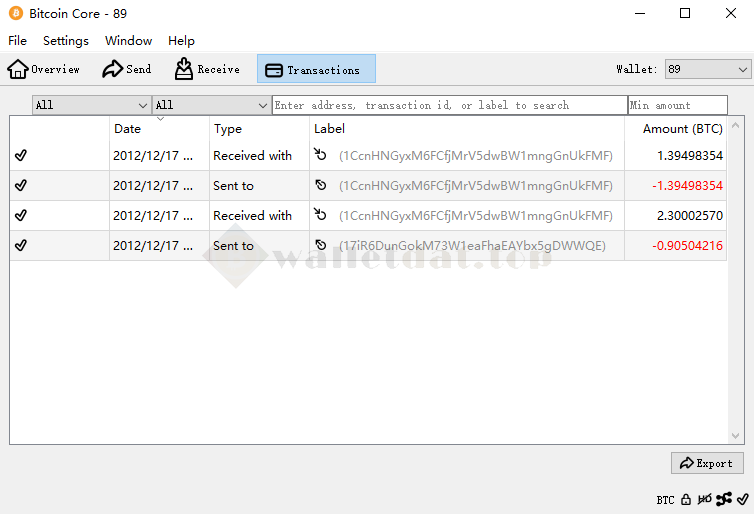Screen dimensions: 754x514
Task: Sort transactions by Amount (BTC) column
Action: tap(682, 129)
